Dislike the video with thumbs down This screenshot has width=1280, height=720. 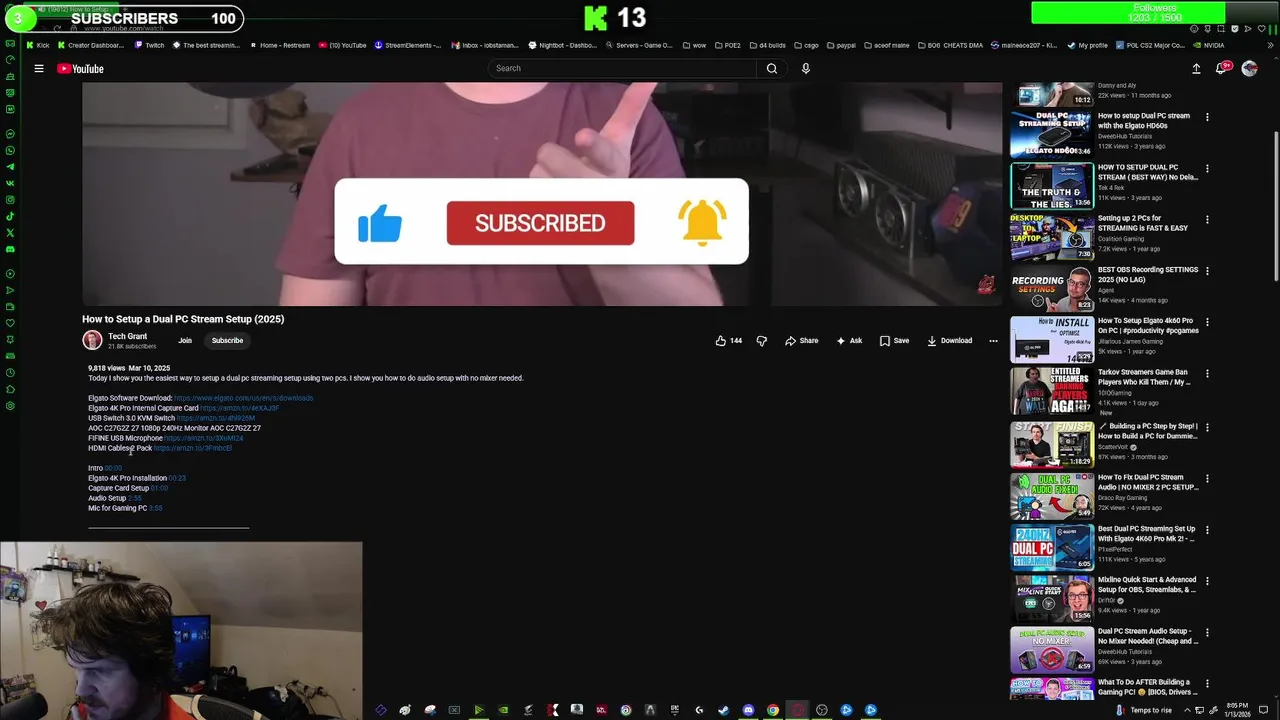[762, 341]
